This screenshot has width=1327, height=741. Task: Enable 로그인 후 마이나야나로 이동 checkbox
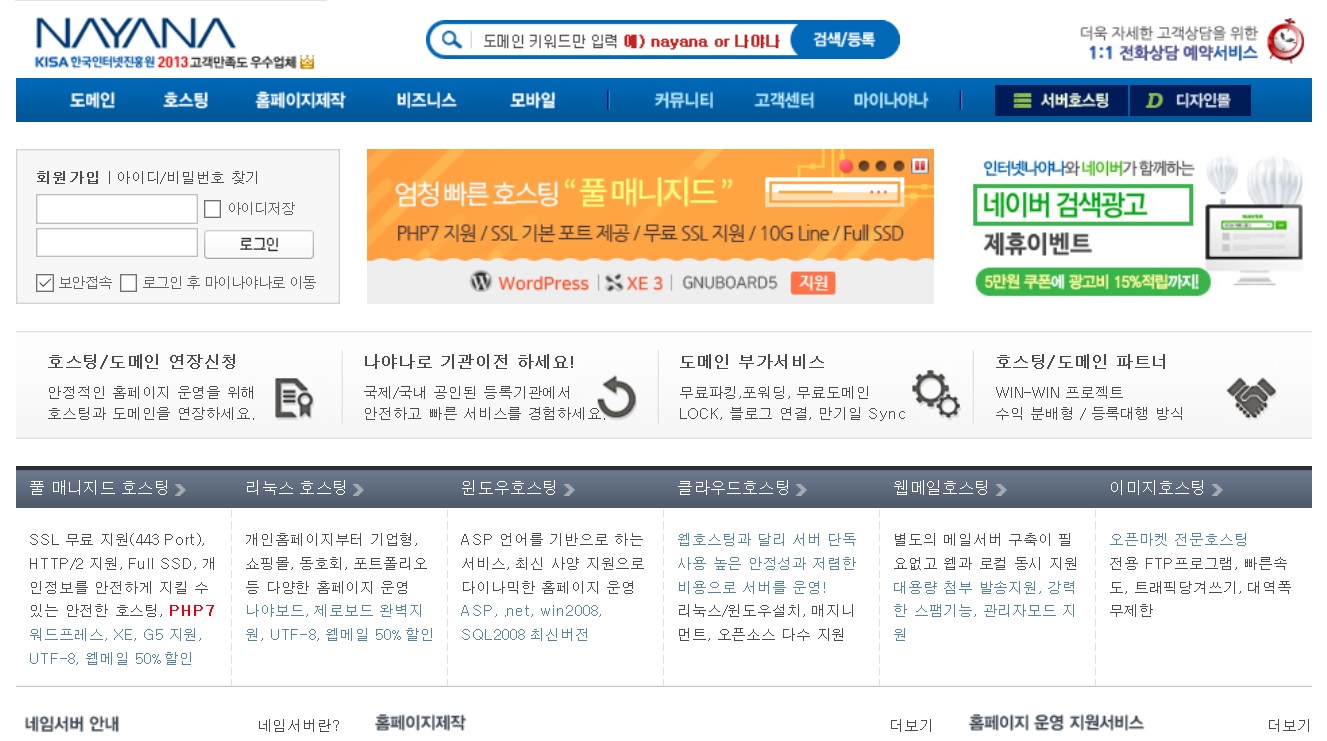pyautogui.click(x=128, y=283)
